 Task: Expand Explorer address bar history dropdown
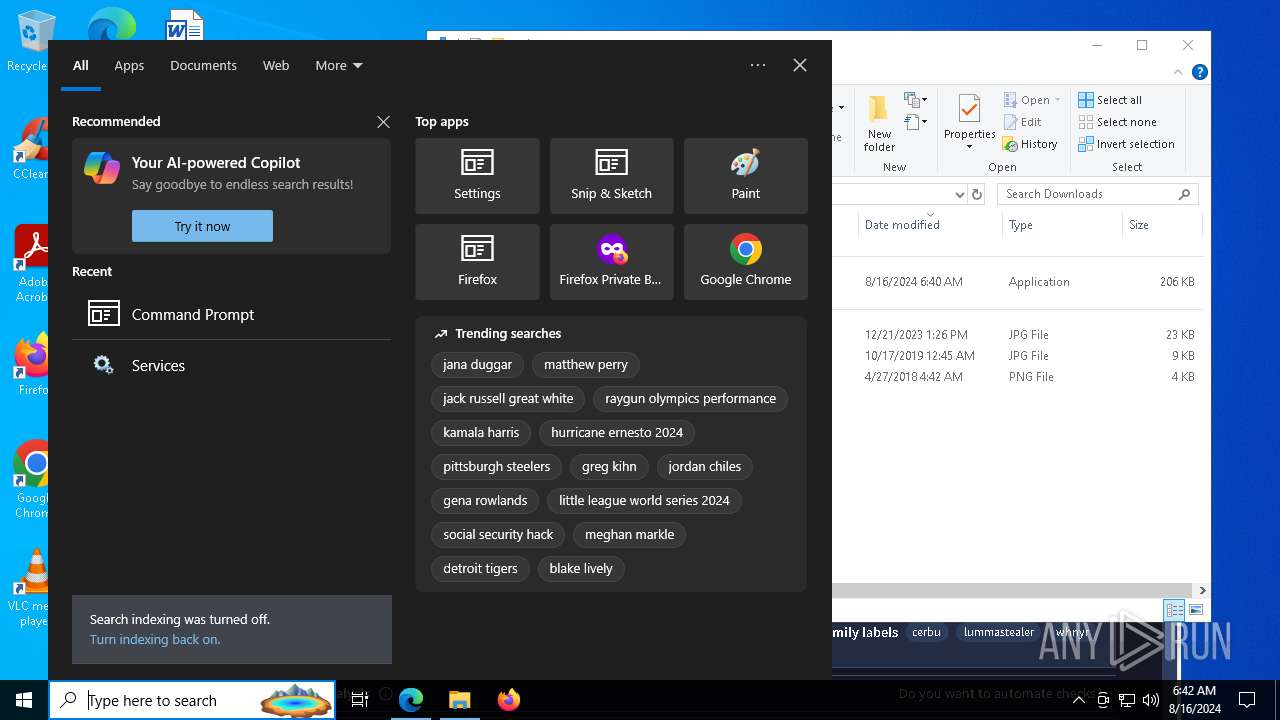(959, 194)
